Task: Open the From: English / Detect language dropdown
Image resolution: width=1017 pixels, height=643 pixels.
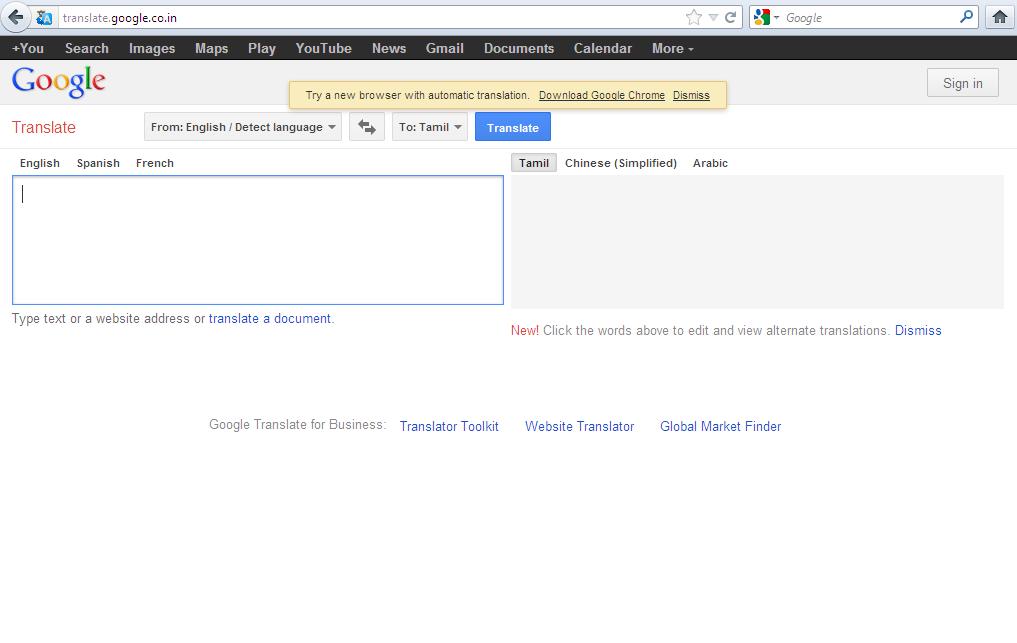Action: pyautogui.click(x=243, y=127)
